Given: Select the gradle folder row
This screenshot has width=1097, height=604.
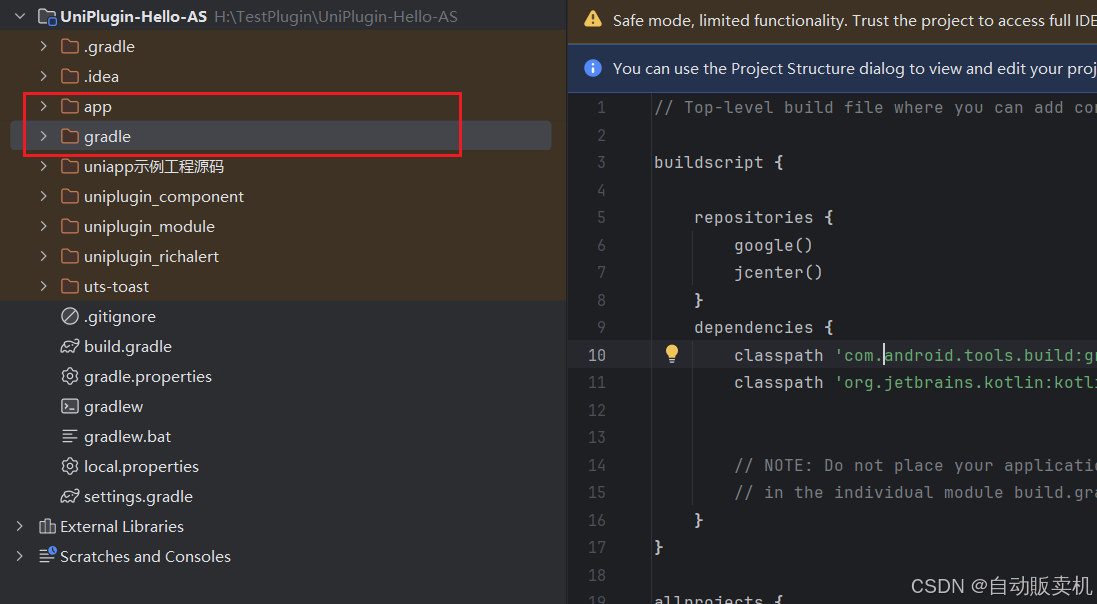Looking at the screenshot, I should tap(281, 136).
